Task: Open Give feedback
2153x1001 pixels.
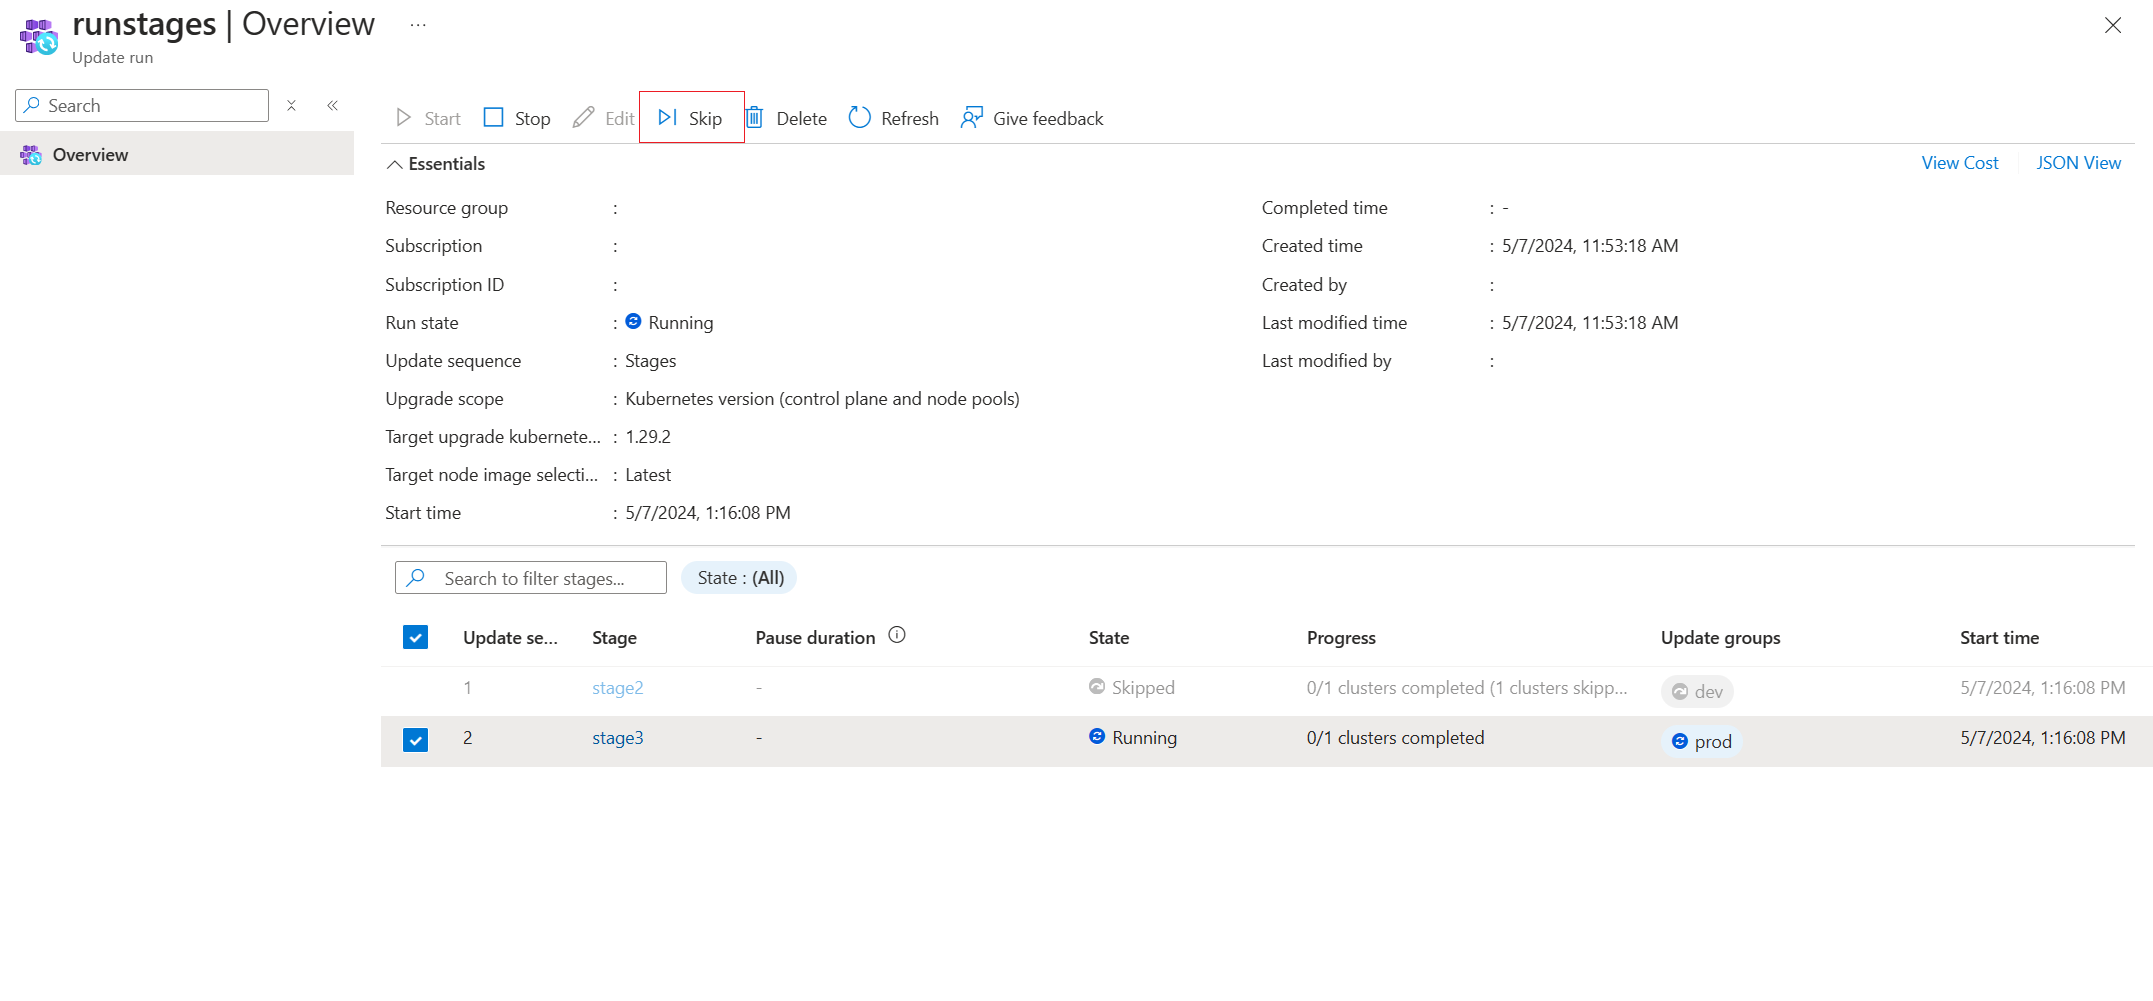Action: [x=1032, y=118]
